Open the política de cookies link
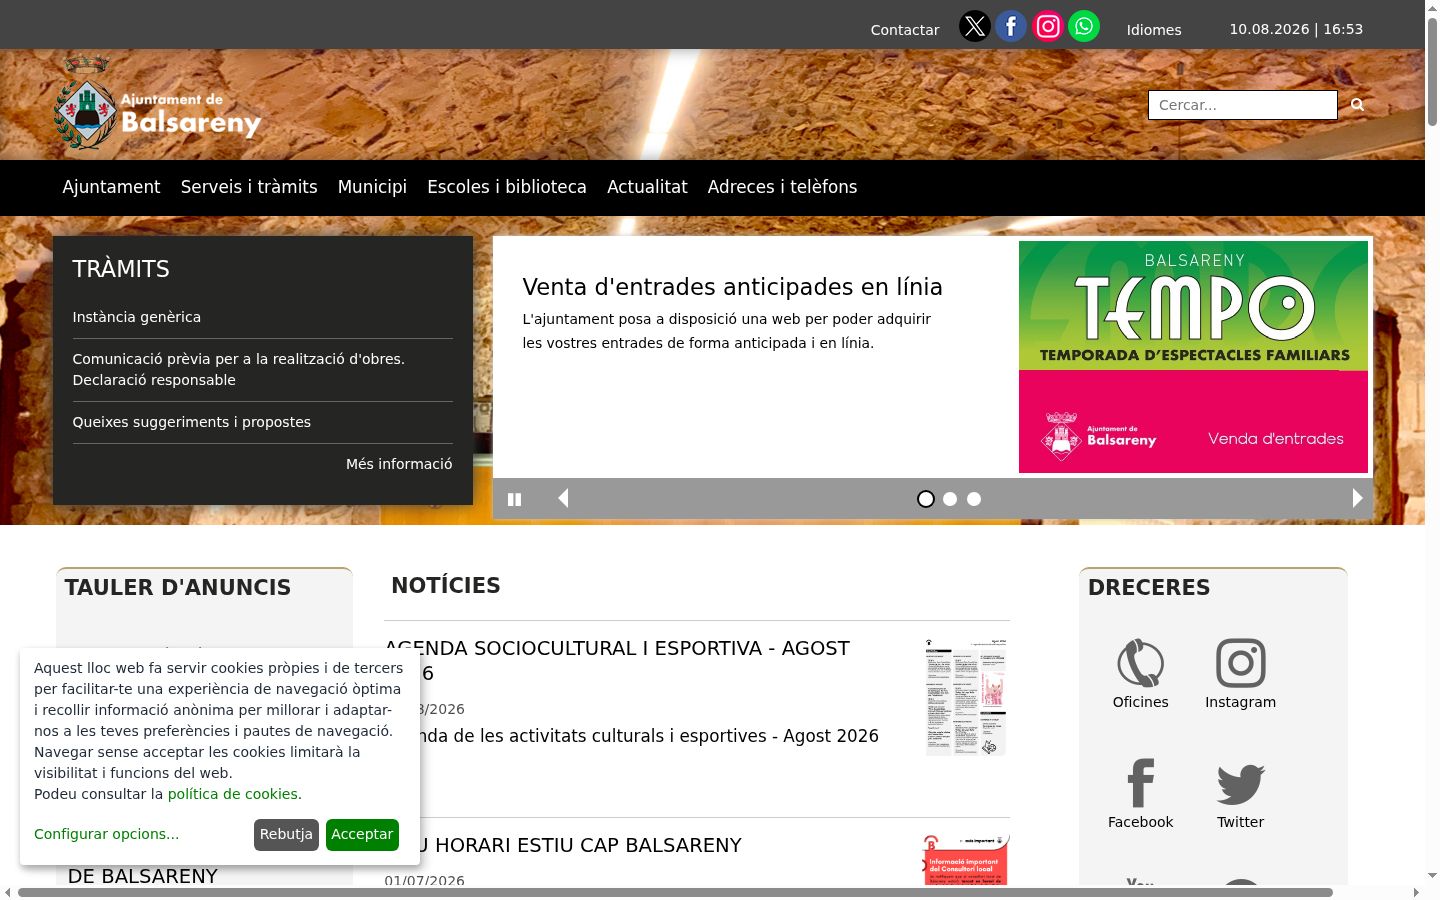This screenshot has height=900, width=1440. click(233, 794)
